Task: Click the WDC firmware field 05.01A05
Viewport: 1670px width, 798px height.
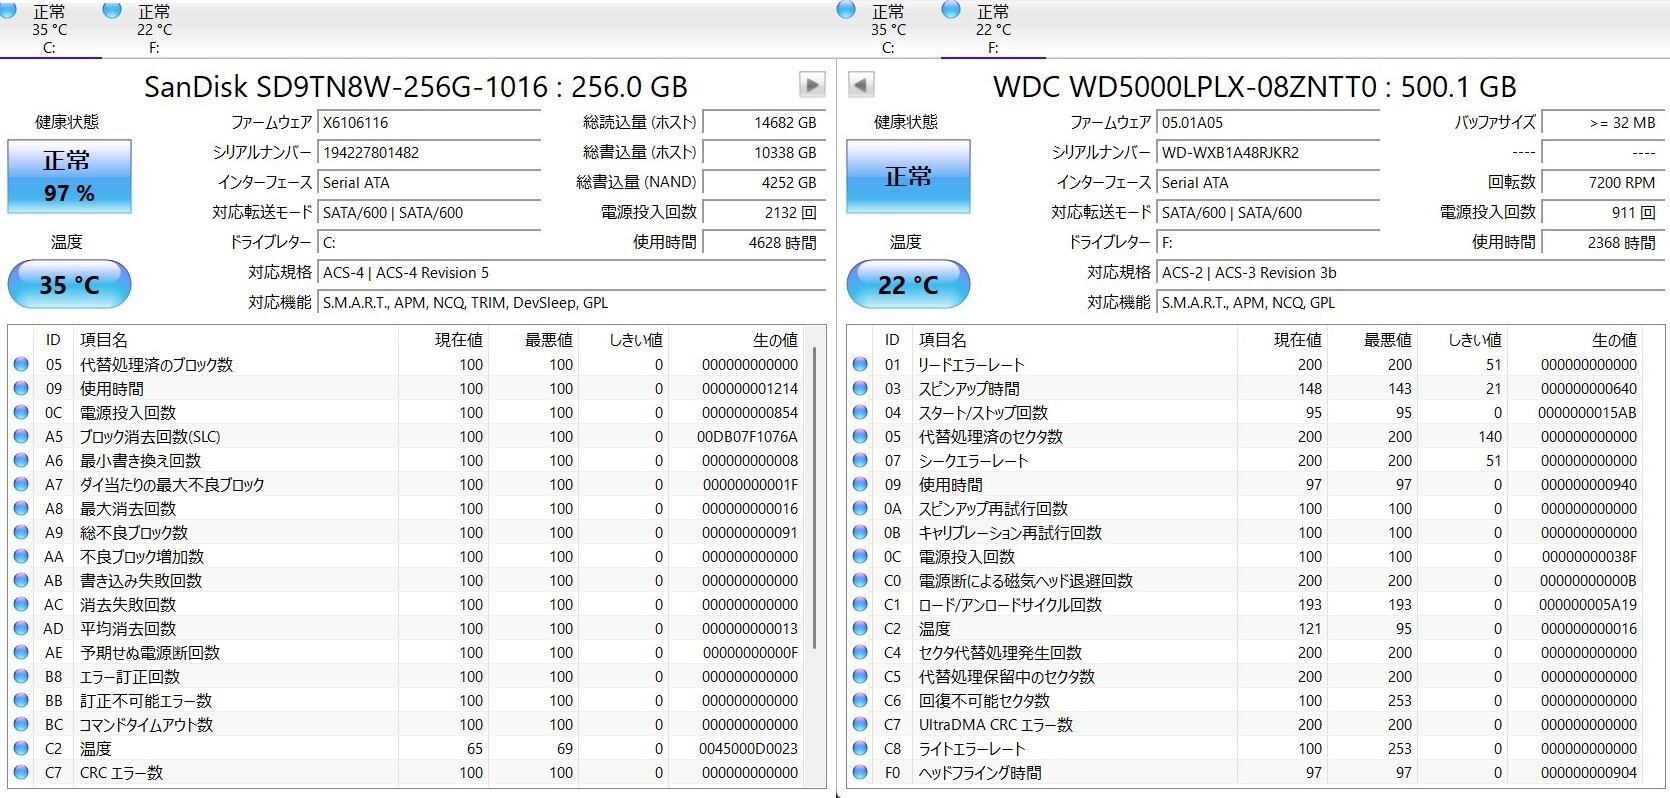Action: [x=1267, y=123]
